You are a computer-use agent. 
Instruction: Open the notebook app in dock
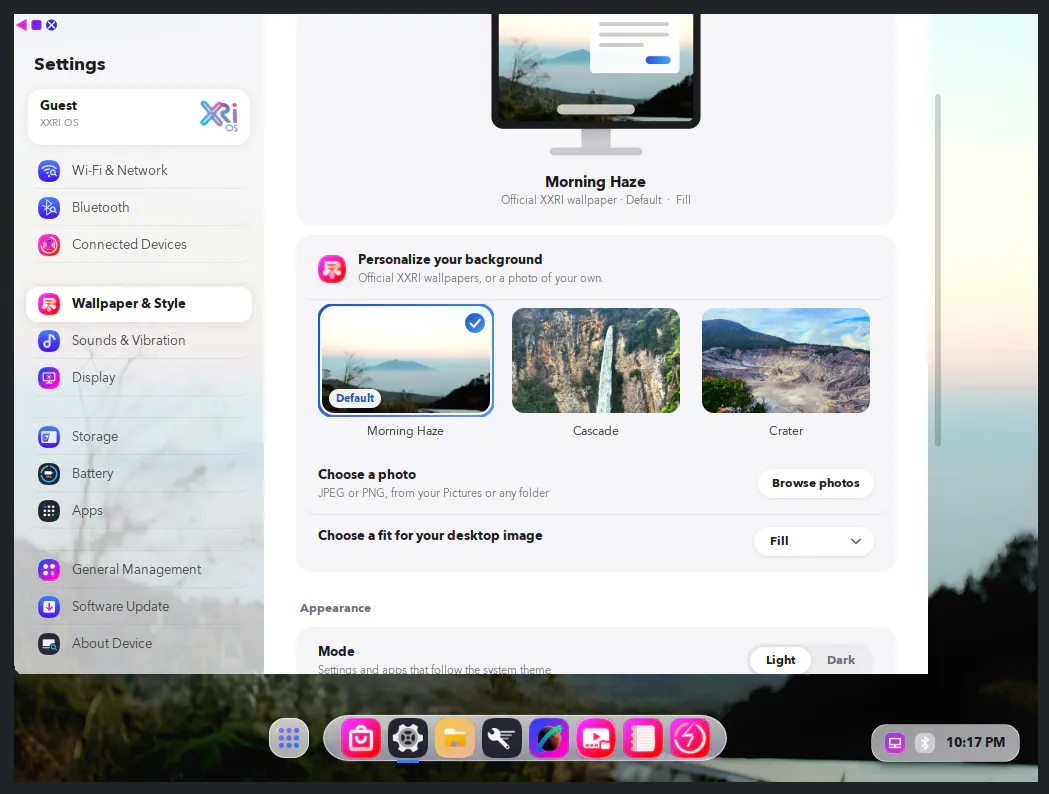tap(643, 738)
